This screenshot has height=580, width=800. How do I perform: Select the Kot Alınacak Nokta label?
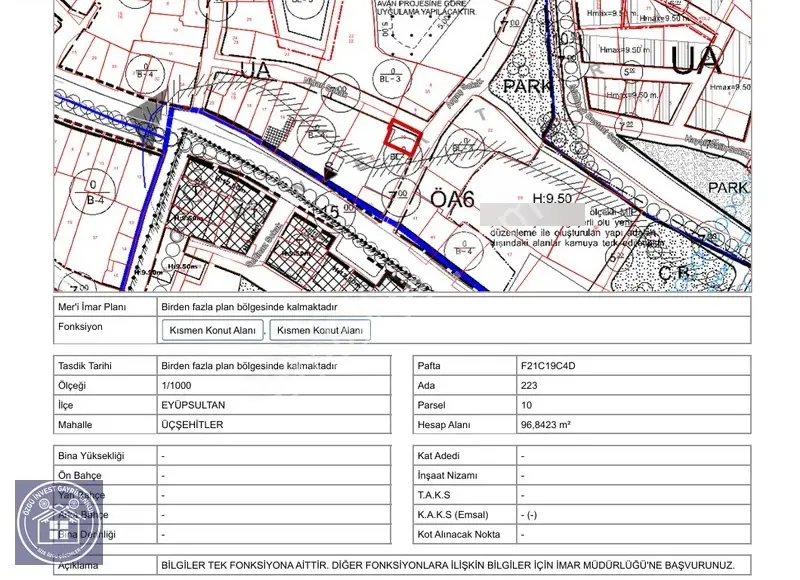pos(459,534)
